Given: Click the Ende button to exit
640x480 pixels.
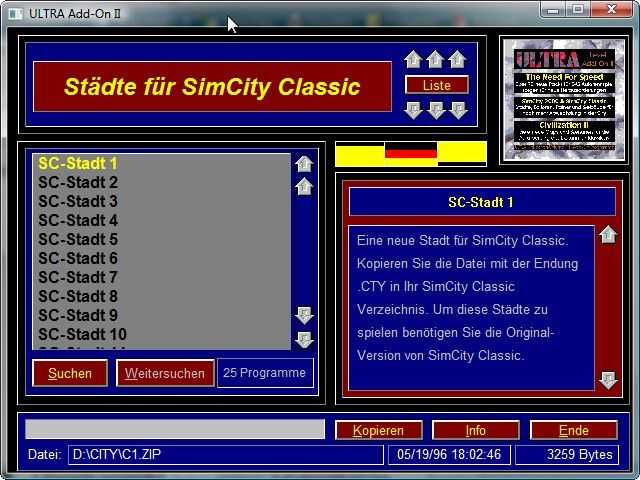Looking at the screenshot, I should 573,430.
